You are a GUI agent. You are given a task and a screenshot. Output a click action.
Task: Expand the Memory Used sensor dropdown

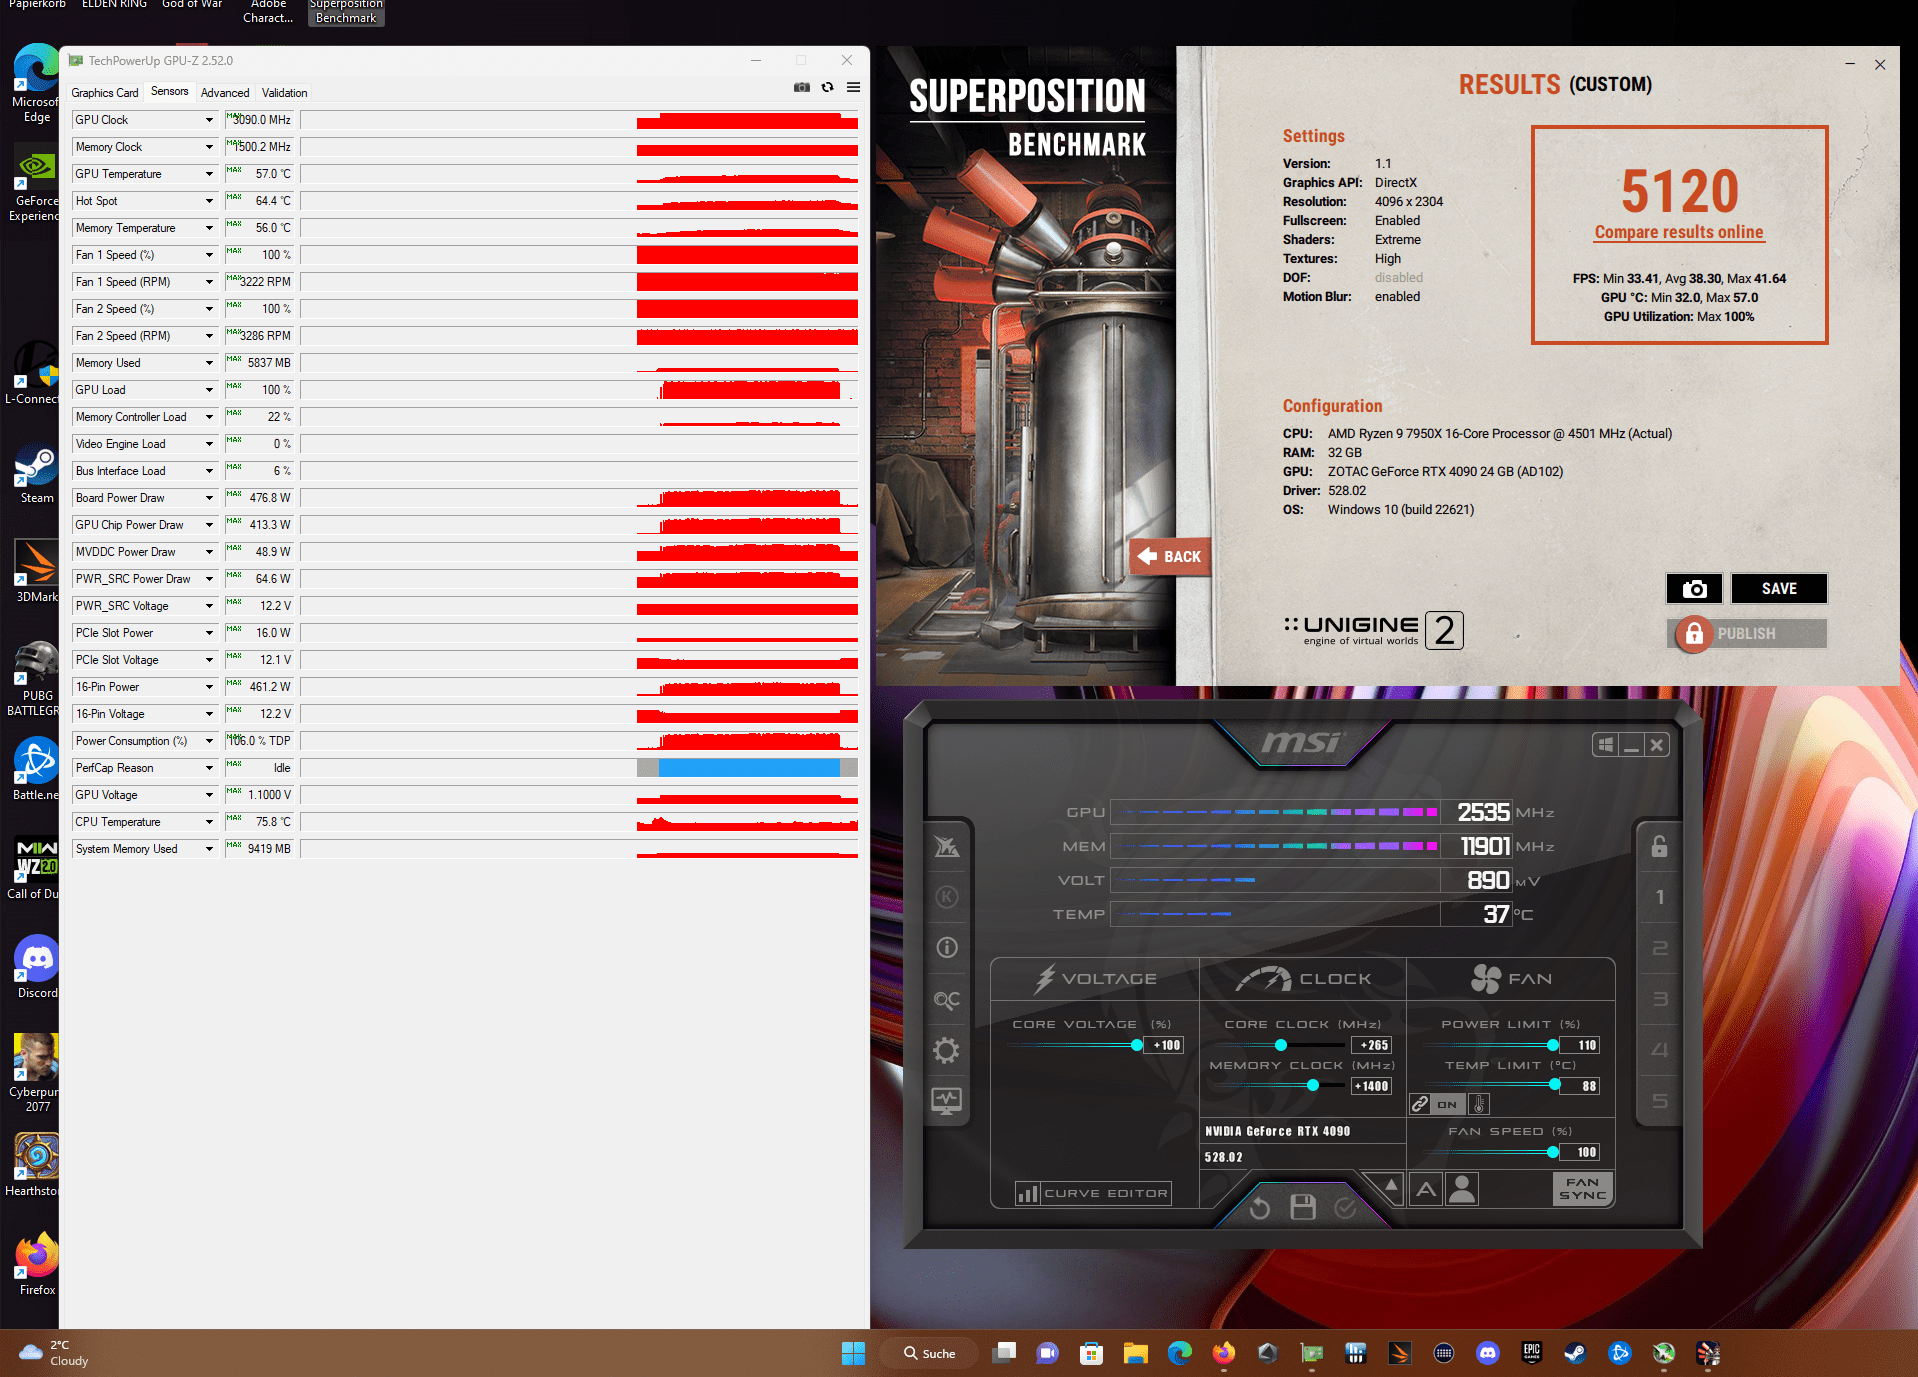click(209, 363)
